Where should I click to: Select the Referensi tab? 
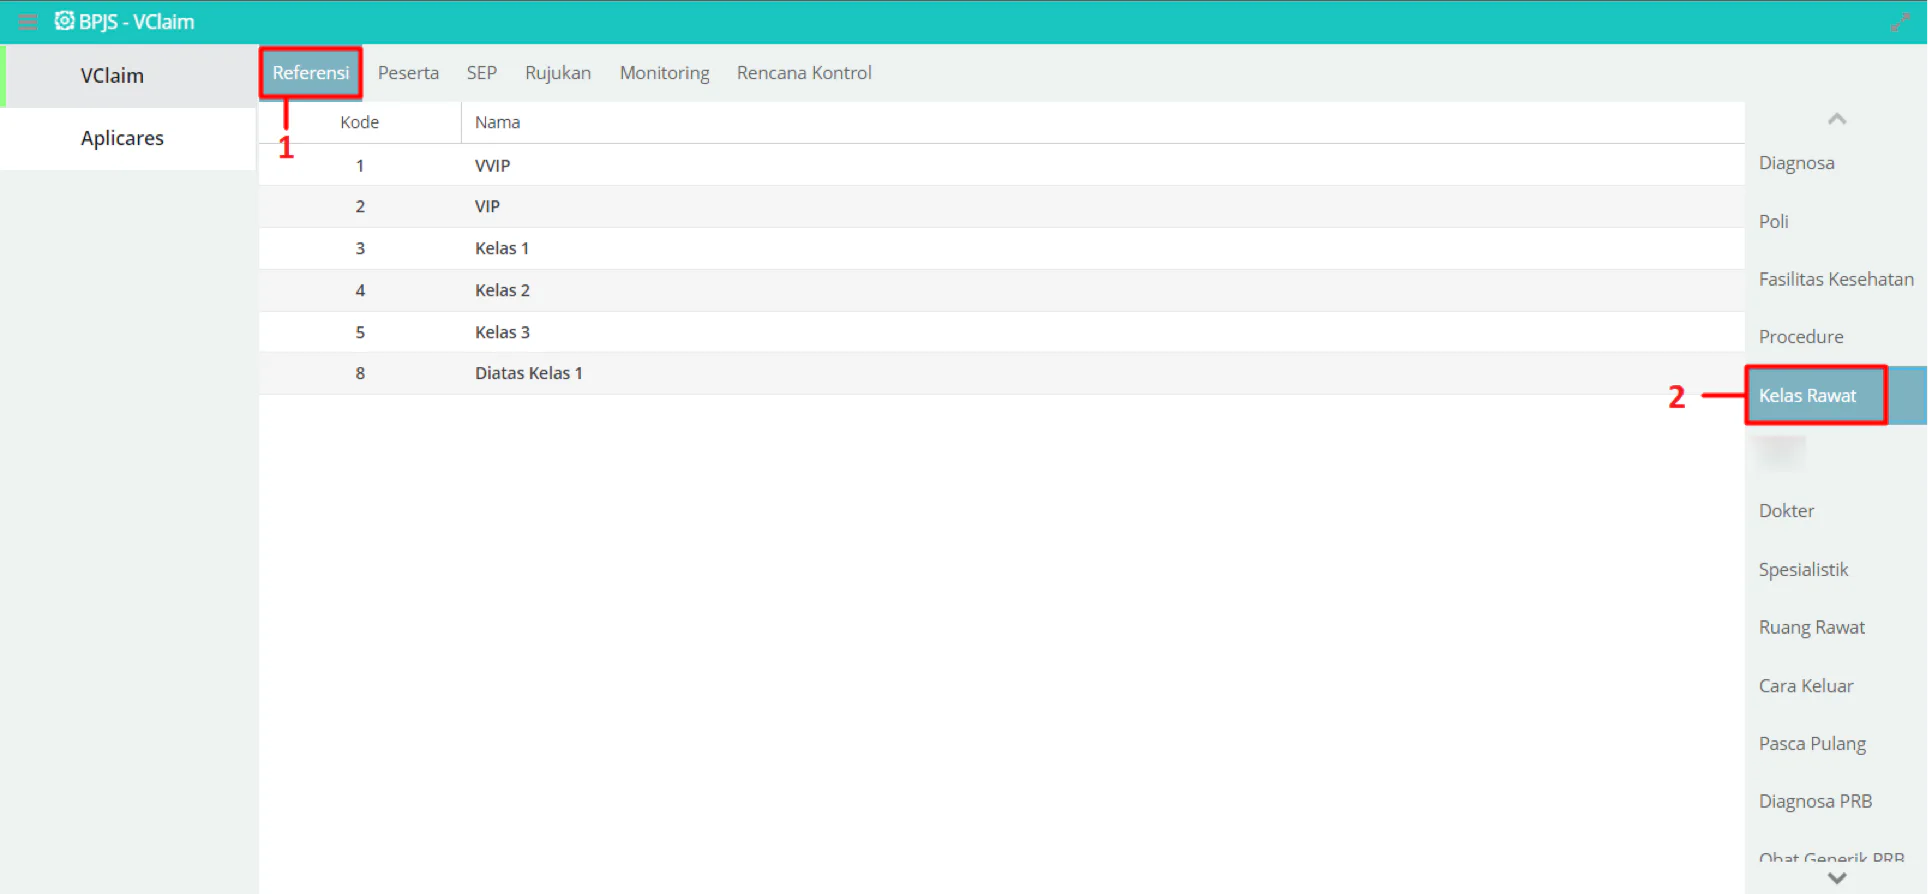pyautogui.click(x=311, y=73)
